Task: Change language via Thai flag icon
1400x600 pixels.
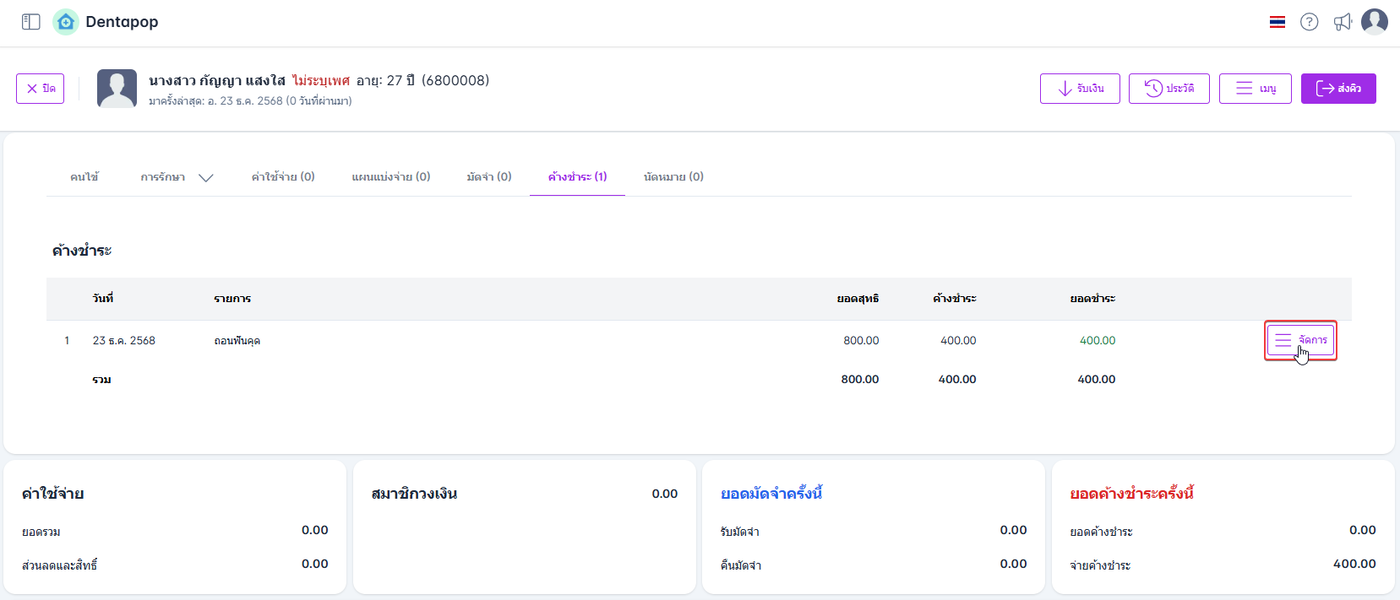Action: pos(1277,22)
